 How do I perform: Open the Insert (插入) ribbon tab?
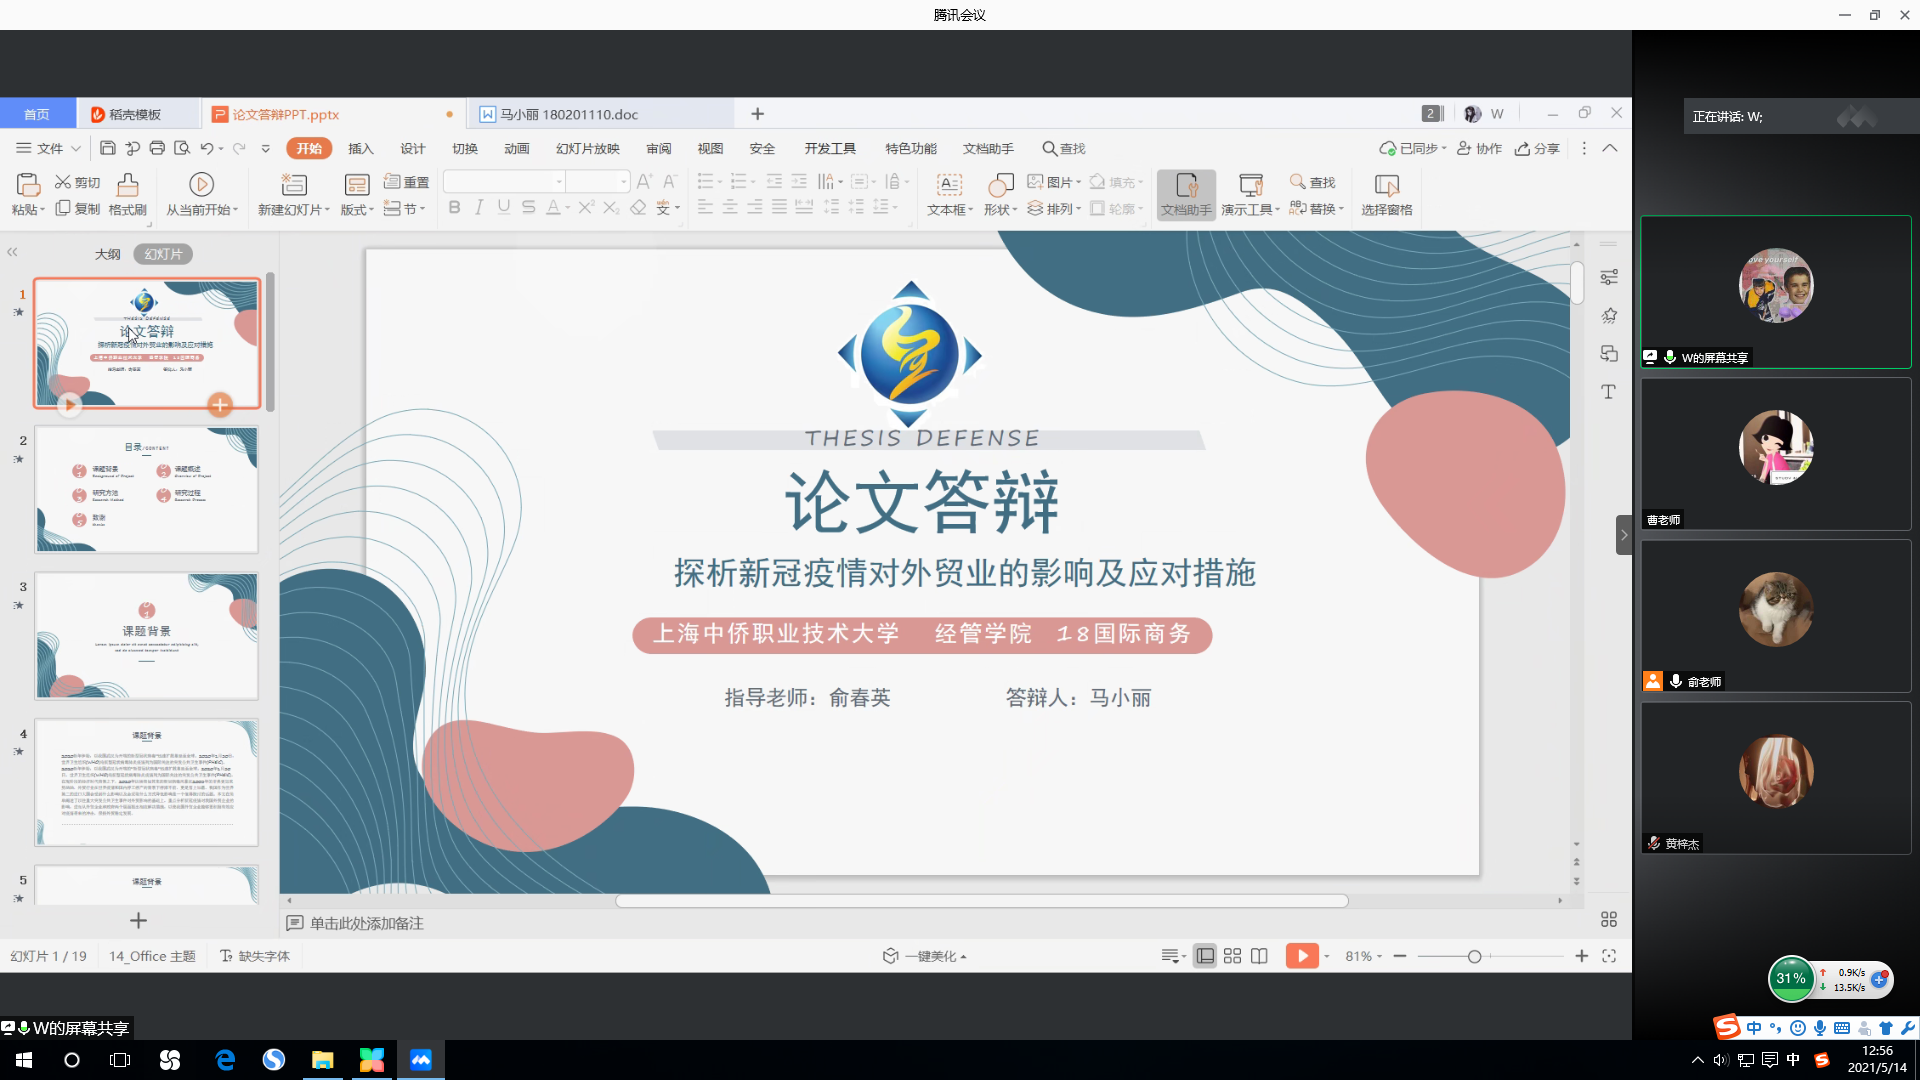360,148
